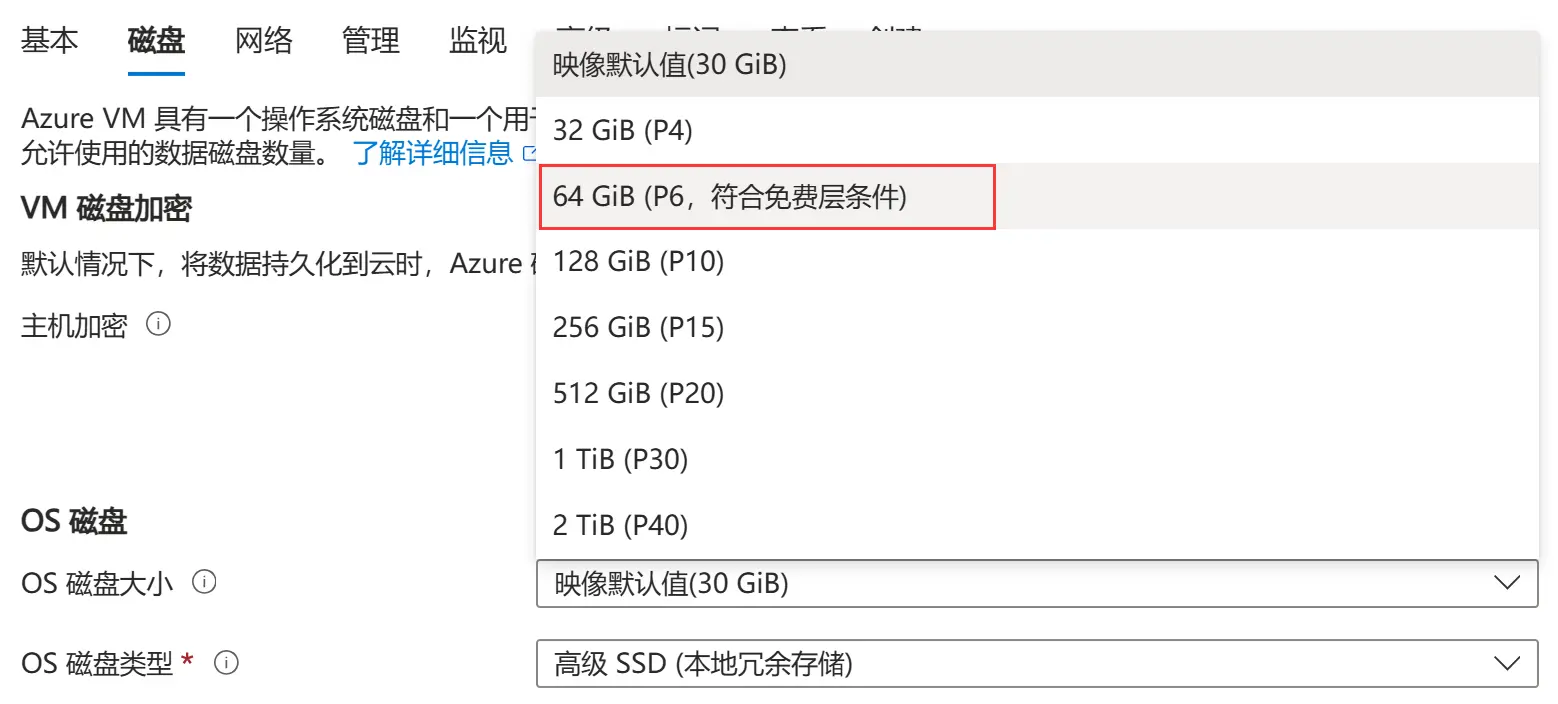The image size is (1558, 704).
Task: Select the 磁盘 tab
Action: (156, 41)
